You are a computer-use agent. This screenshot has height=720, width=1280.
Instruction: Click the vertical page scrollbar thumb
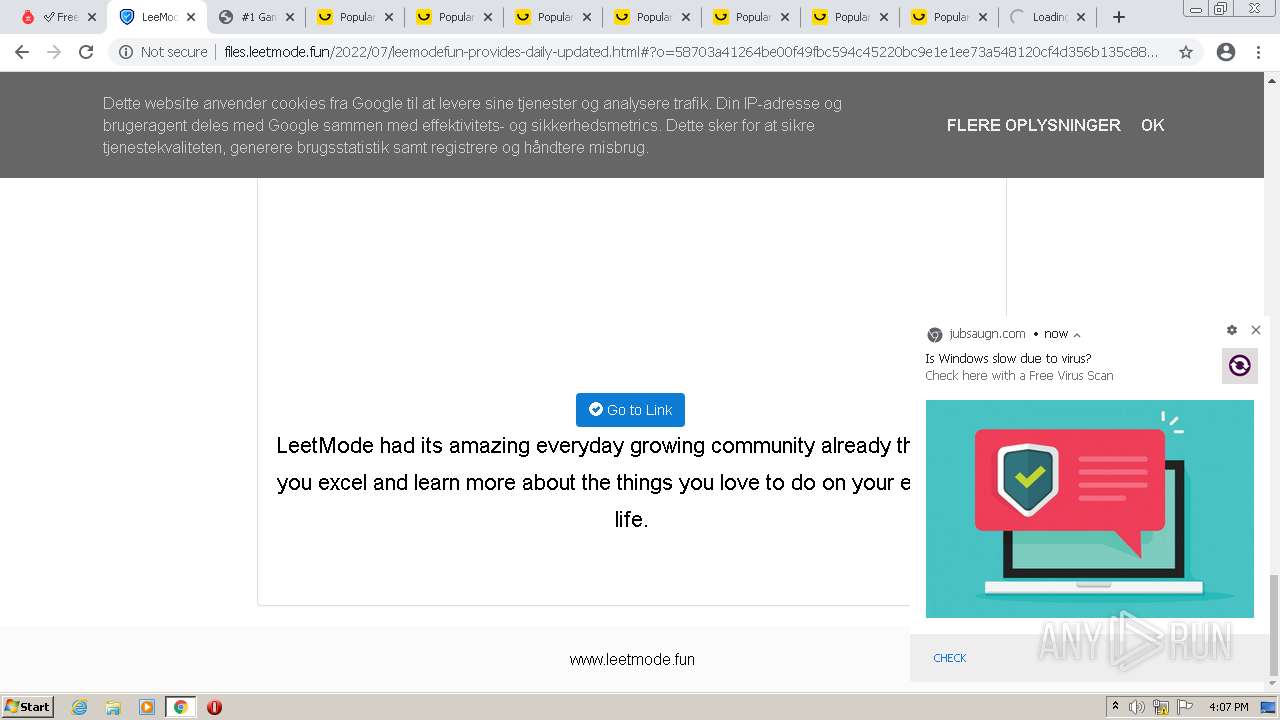1273,625
